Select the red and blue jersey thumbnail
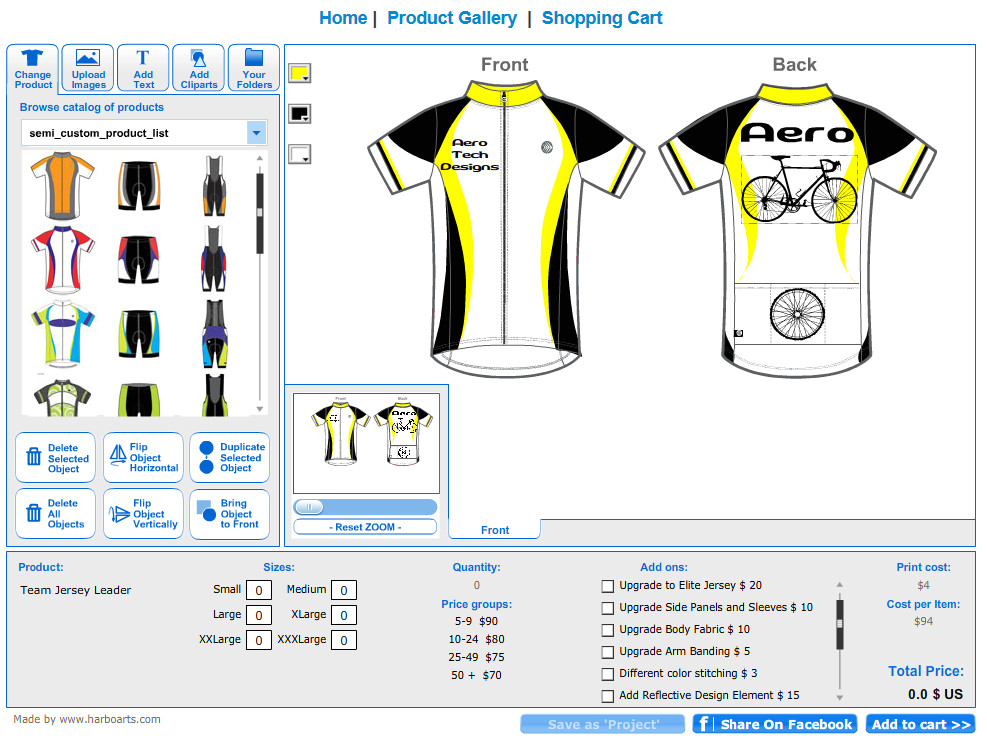 [62, 259]
